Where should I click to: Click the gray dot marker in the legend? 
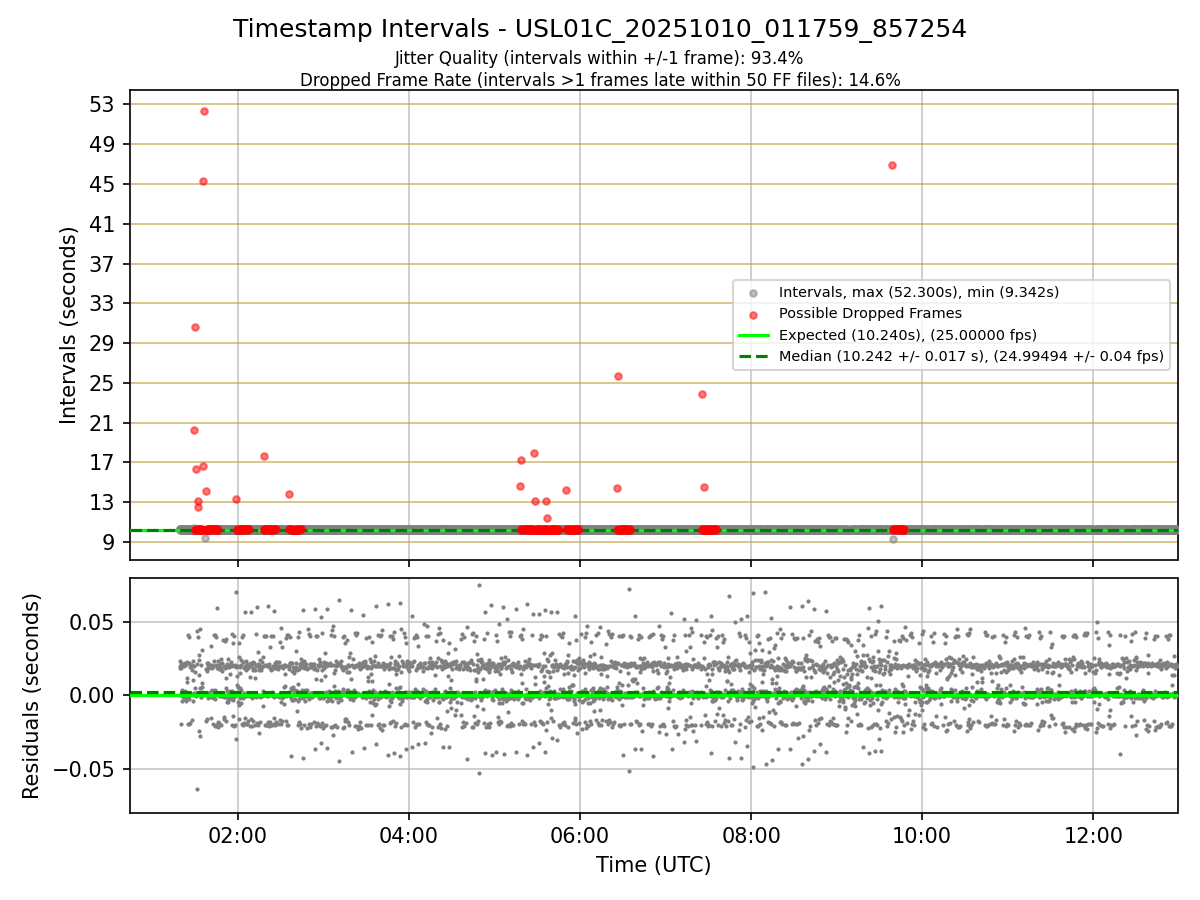click(x=753, y=293)
